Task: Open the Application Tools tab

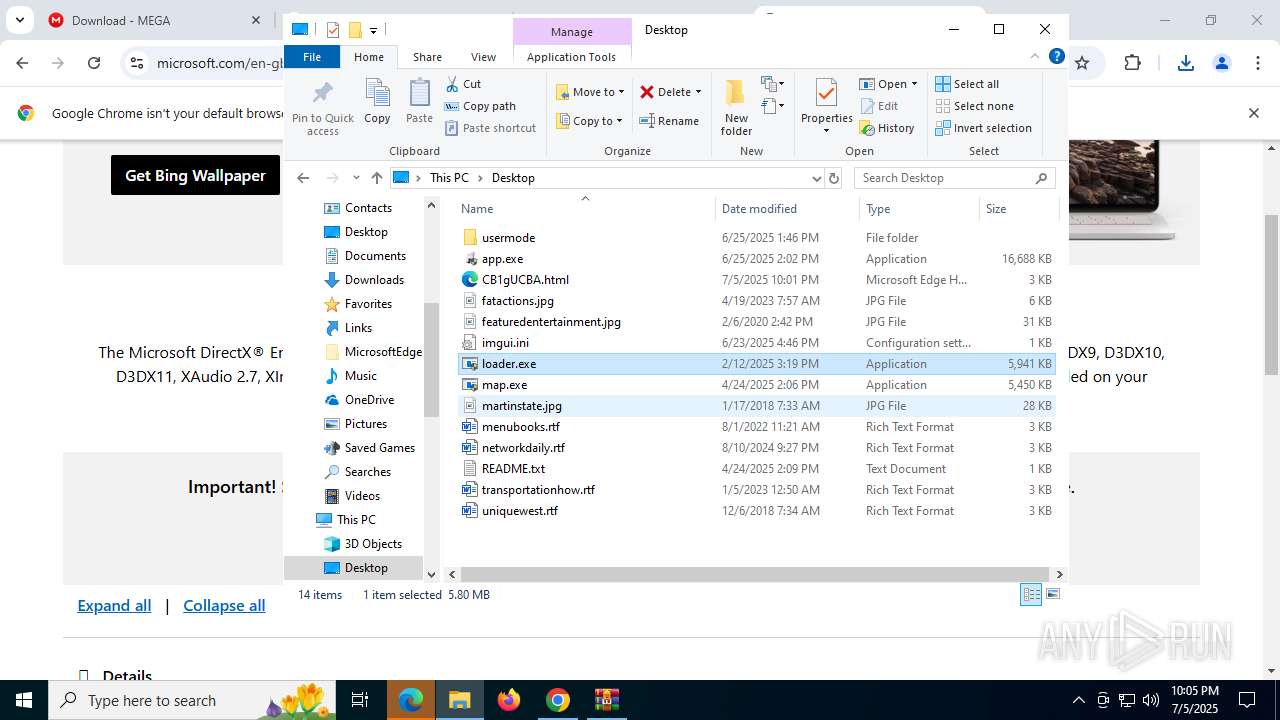Action: [571, 57]
